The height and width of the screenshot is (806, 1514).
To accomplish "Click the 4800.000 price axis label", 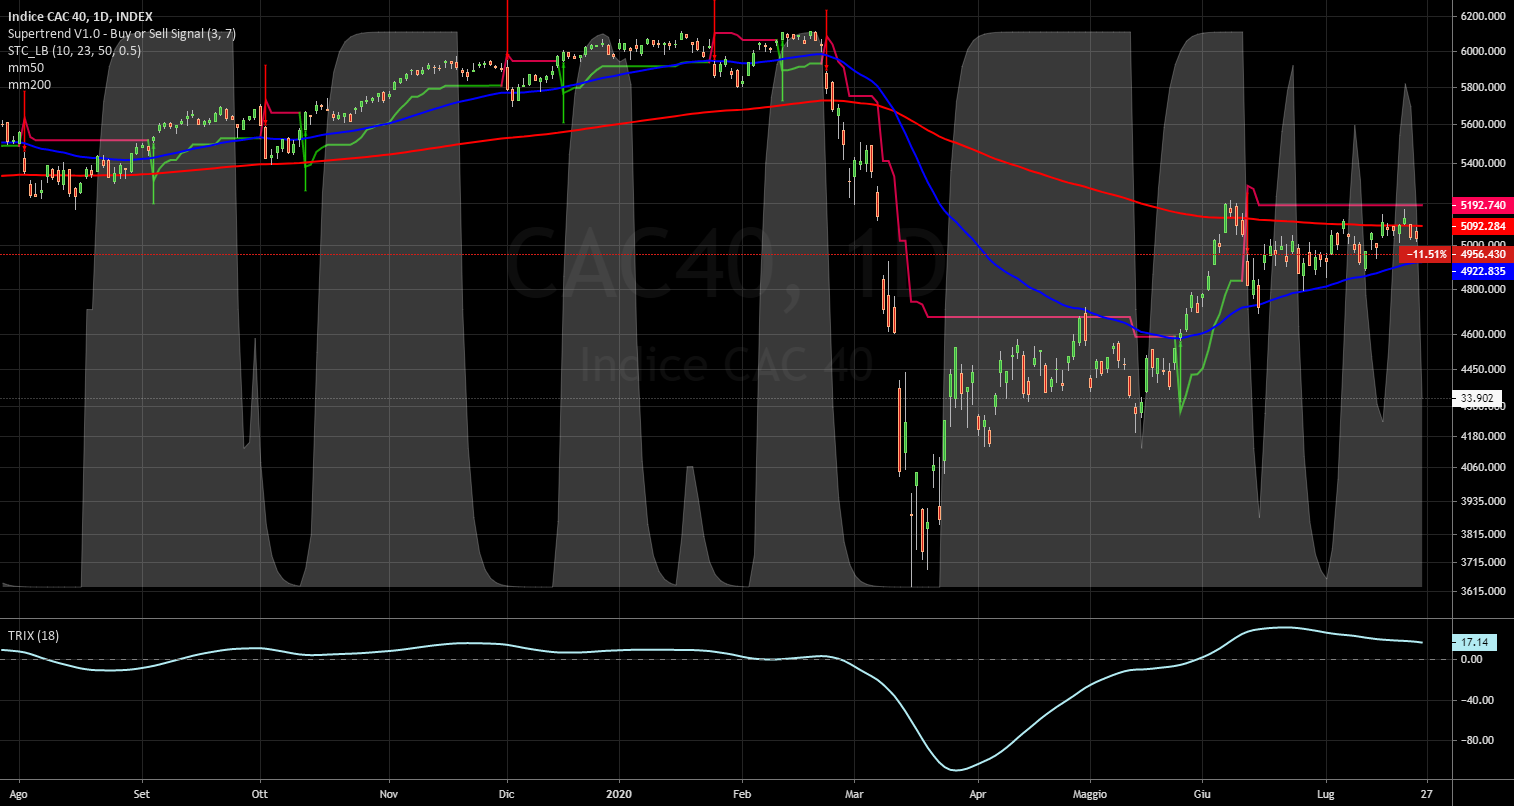I will [x=1483, y=290].
